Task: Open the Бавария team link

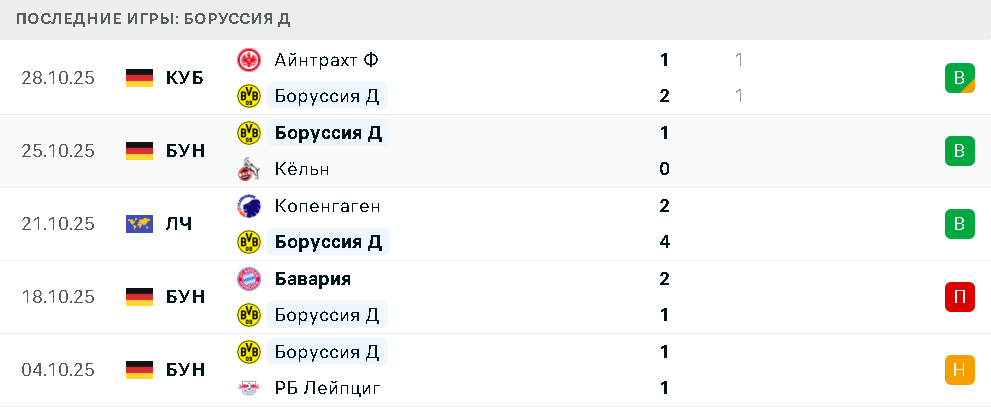Action: [x=312, y=279]
